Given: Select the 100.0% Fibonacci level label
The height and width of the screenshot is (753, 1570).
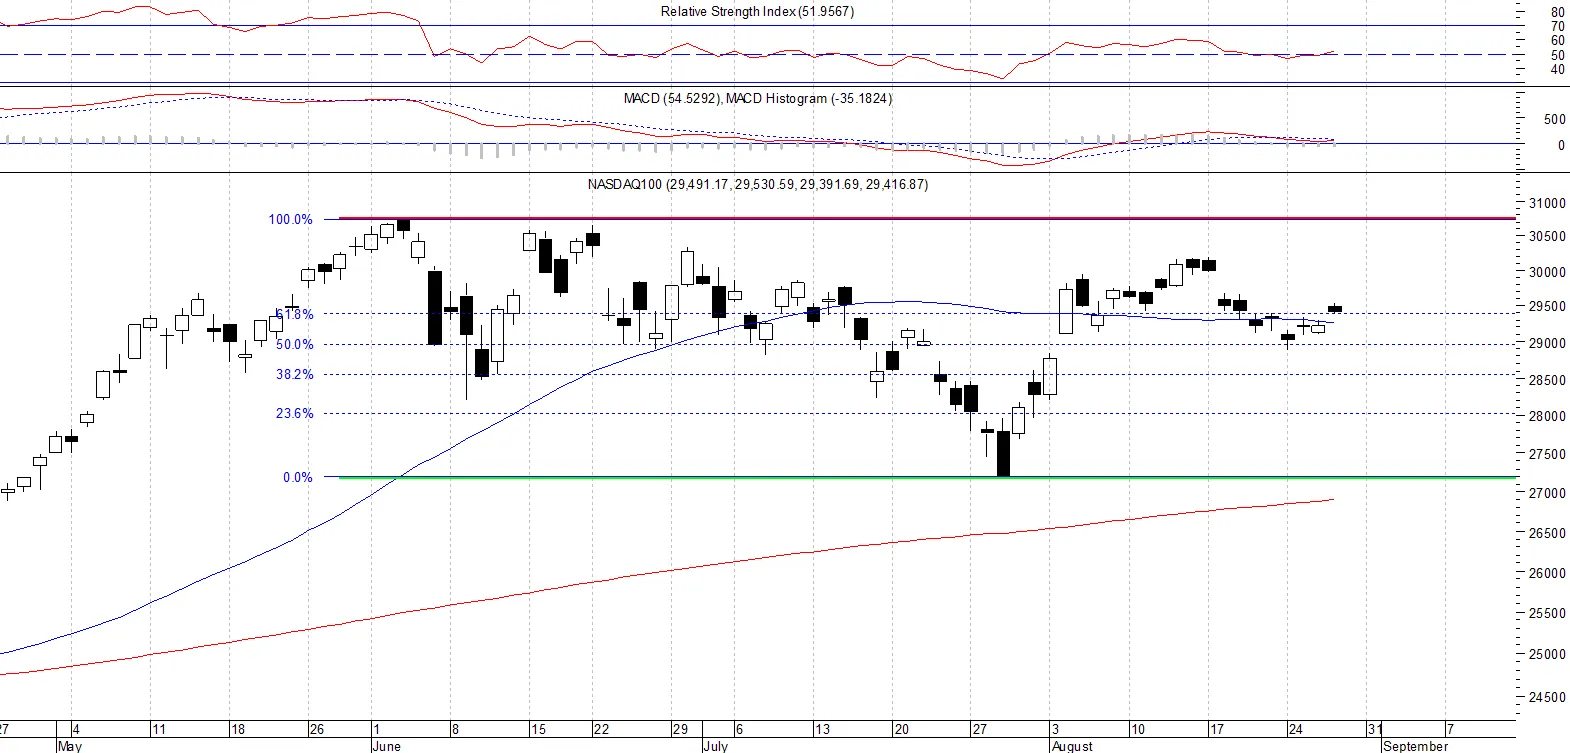Looking at the screenshot, I should click(x=290, y=219).
